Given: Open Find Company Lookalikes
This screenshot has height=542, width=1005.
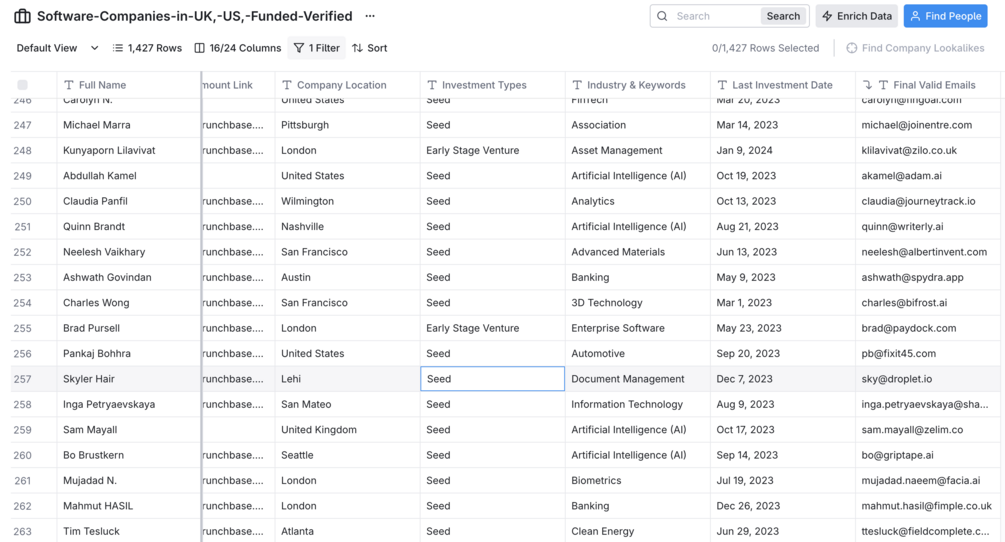Looking at the screenshot, I should click(914, 48).
